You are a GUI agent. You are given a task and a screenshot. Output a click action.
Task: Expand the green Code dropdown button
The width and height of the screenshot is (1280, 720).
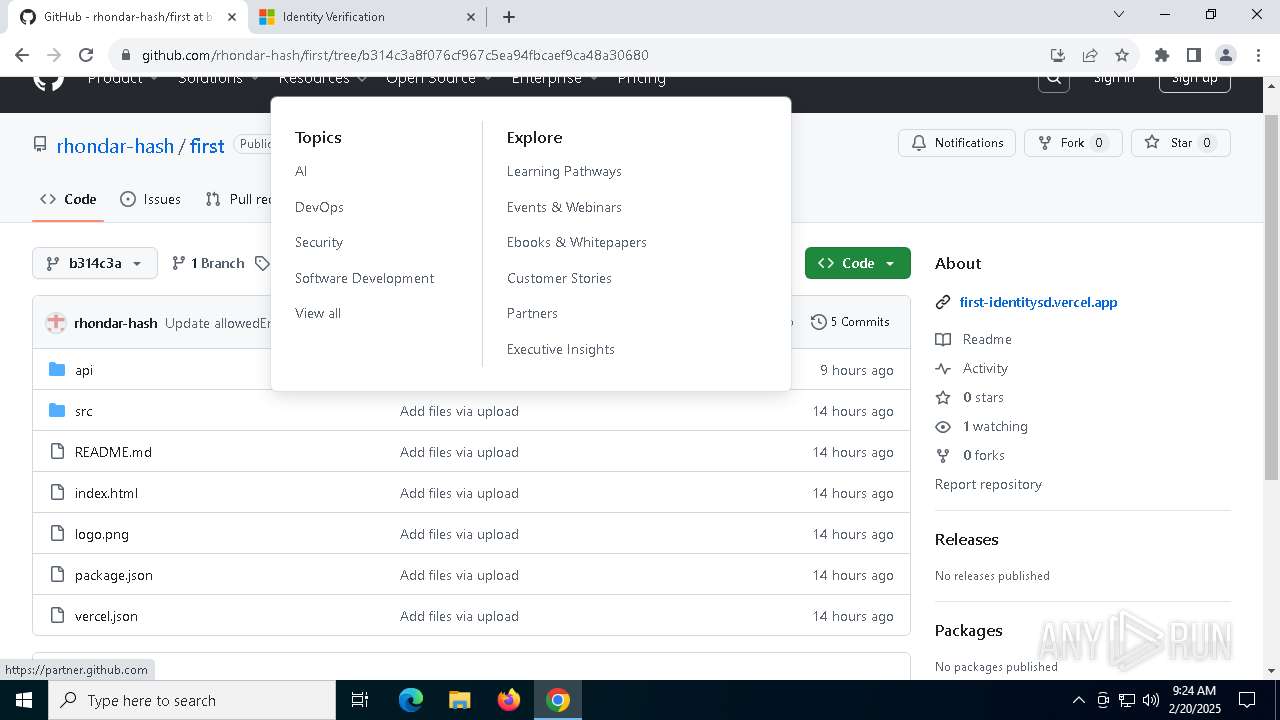(x=858, y=263)
